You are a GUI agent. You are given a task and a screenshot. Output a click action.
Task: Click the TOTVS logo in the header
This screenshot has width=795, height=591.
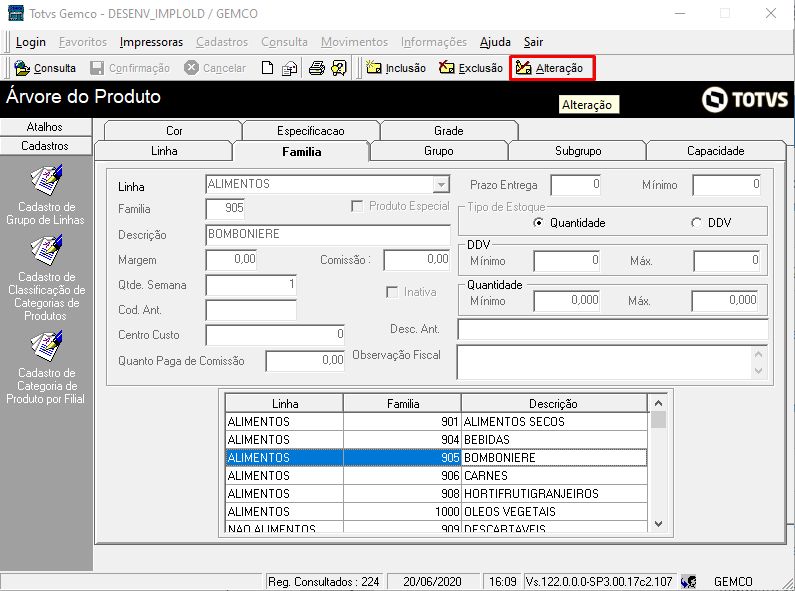pyautogui.click(x=744, y=99)
